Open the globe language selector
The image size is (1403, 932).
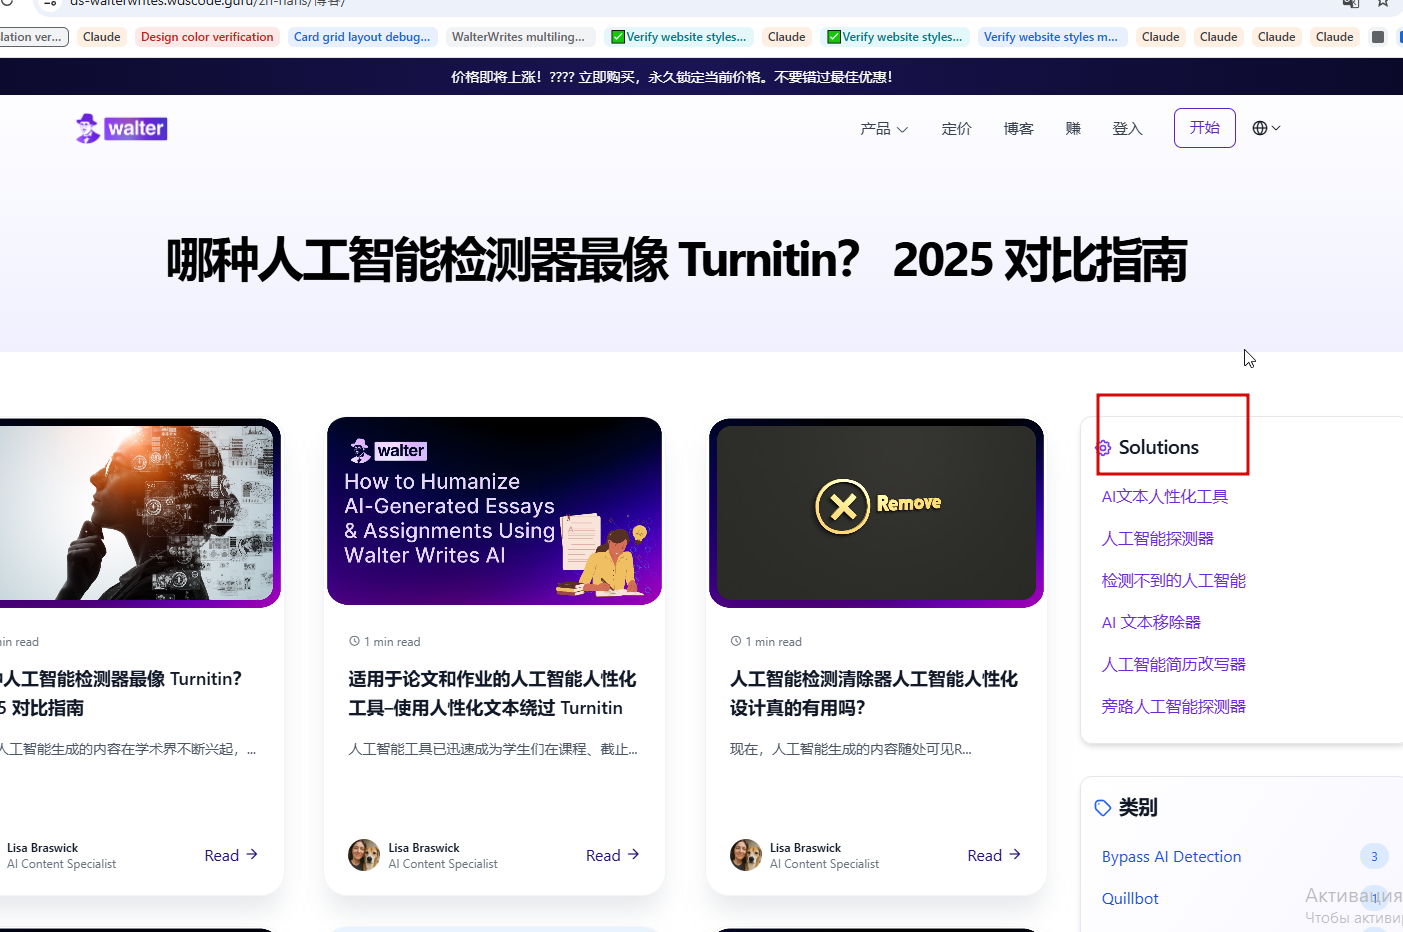click(1266, 128)
